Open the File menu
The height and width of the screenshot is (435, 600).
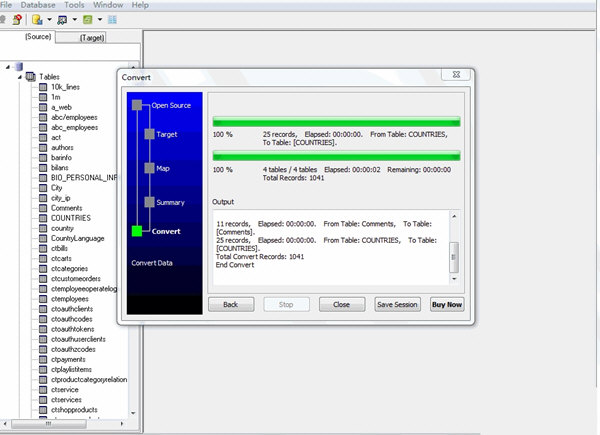pyautogui.click(x=6, y=5)
